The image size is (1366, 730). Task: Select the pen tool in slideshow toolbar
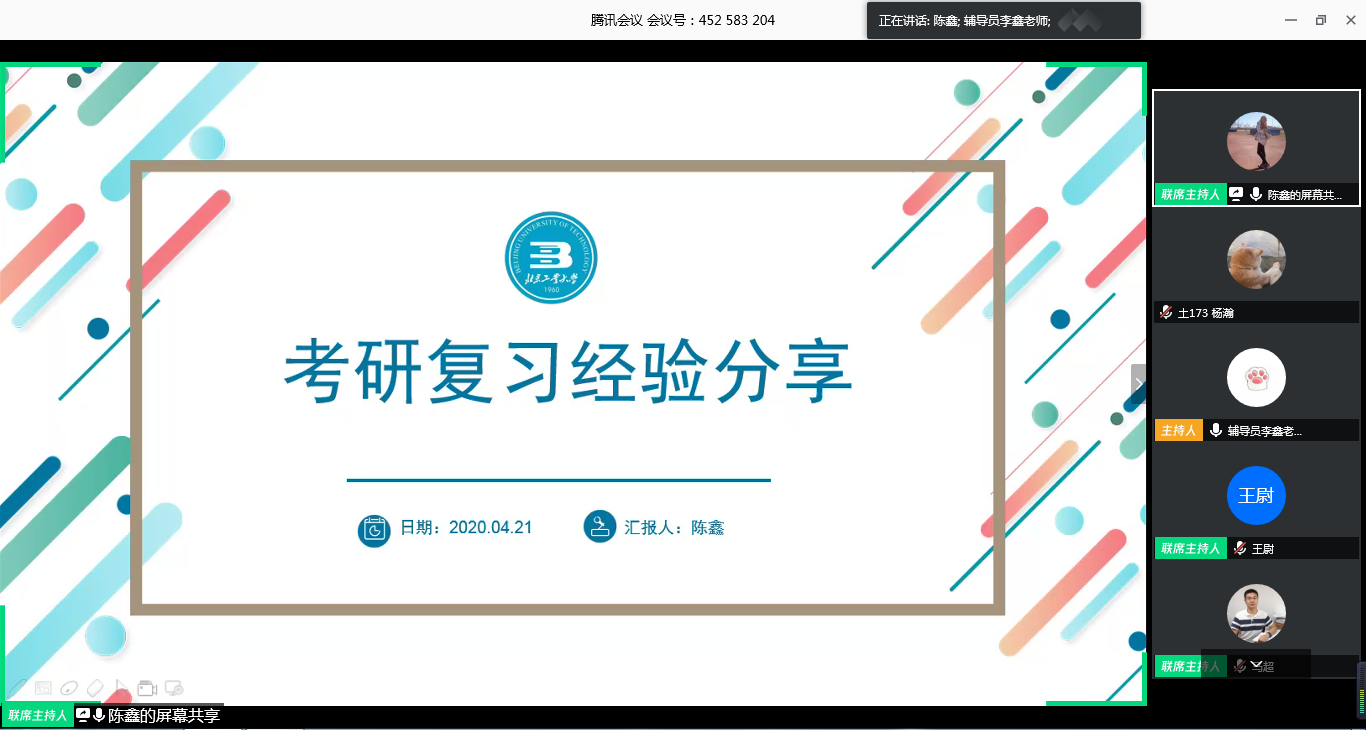(17, 688)
